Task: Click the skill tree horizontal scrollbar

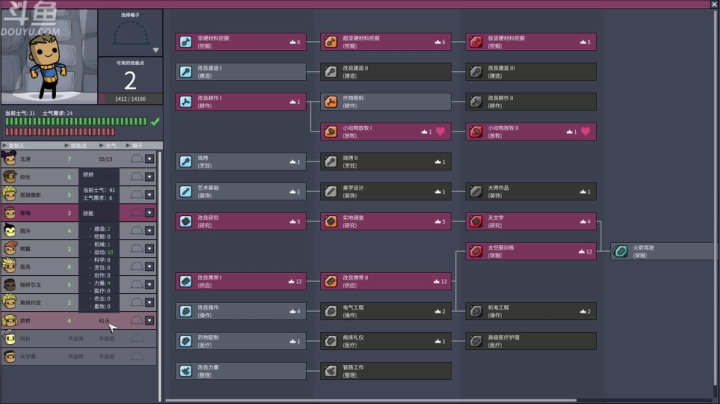Action: [x=370, y=398]
